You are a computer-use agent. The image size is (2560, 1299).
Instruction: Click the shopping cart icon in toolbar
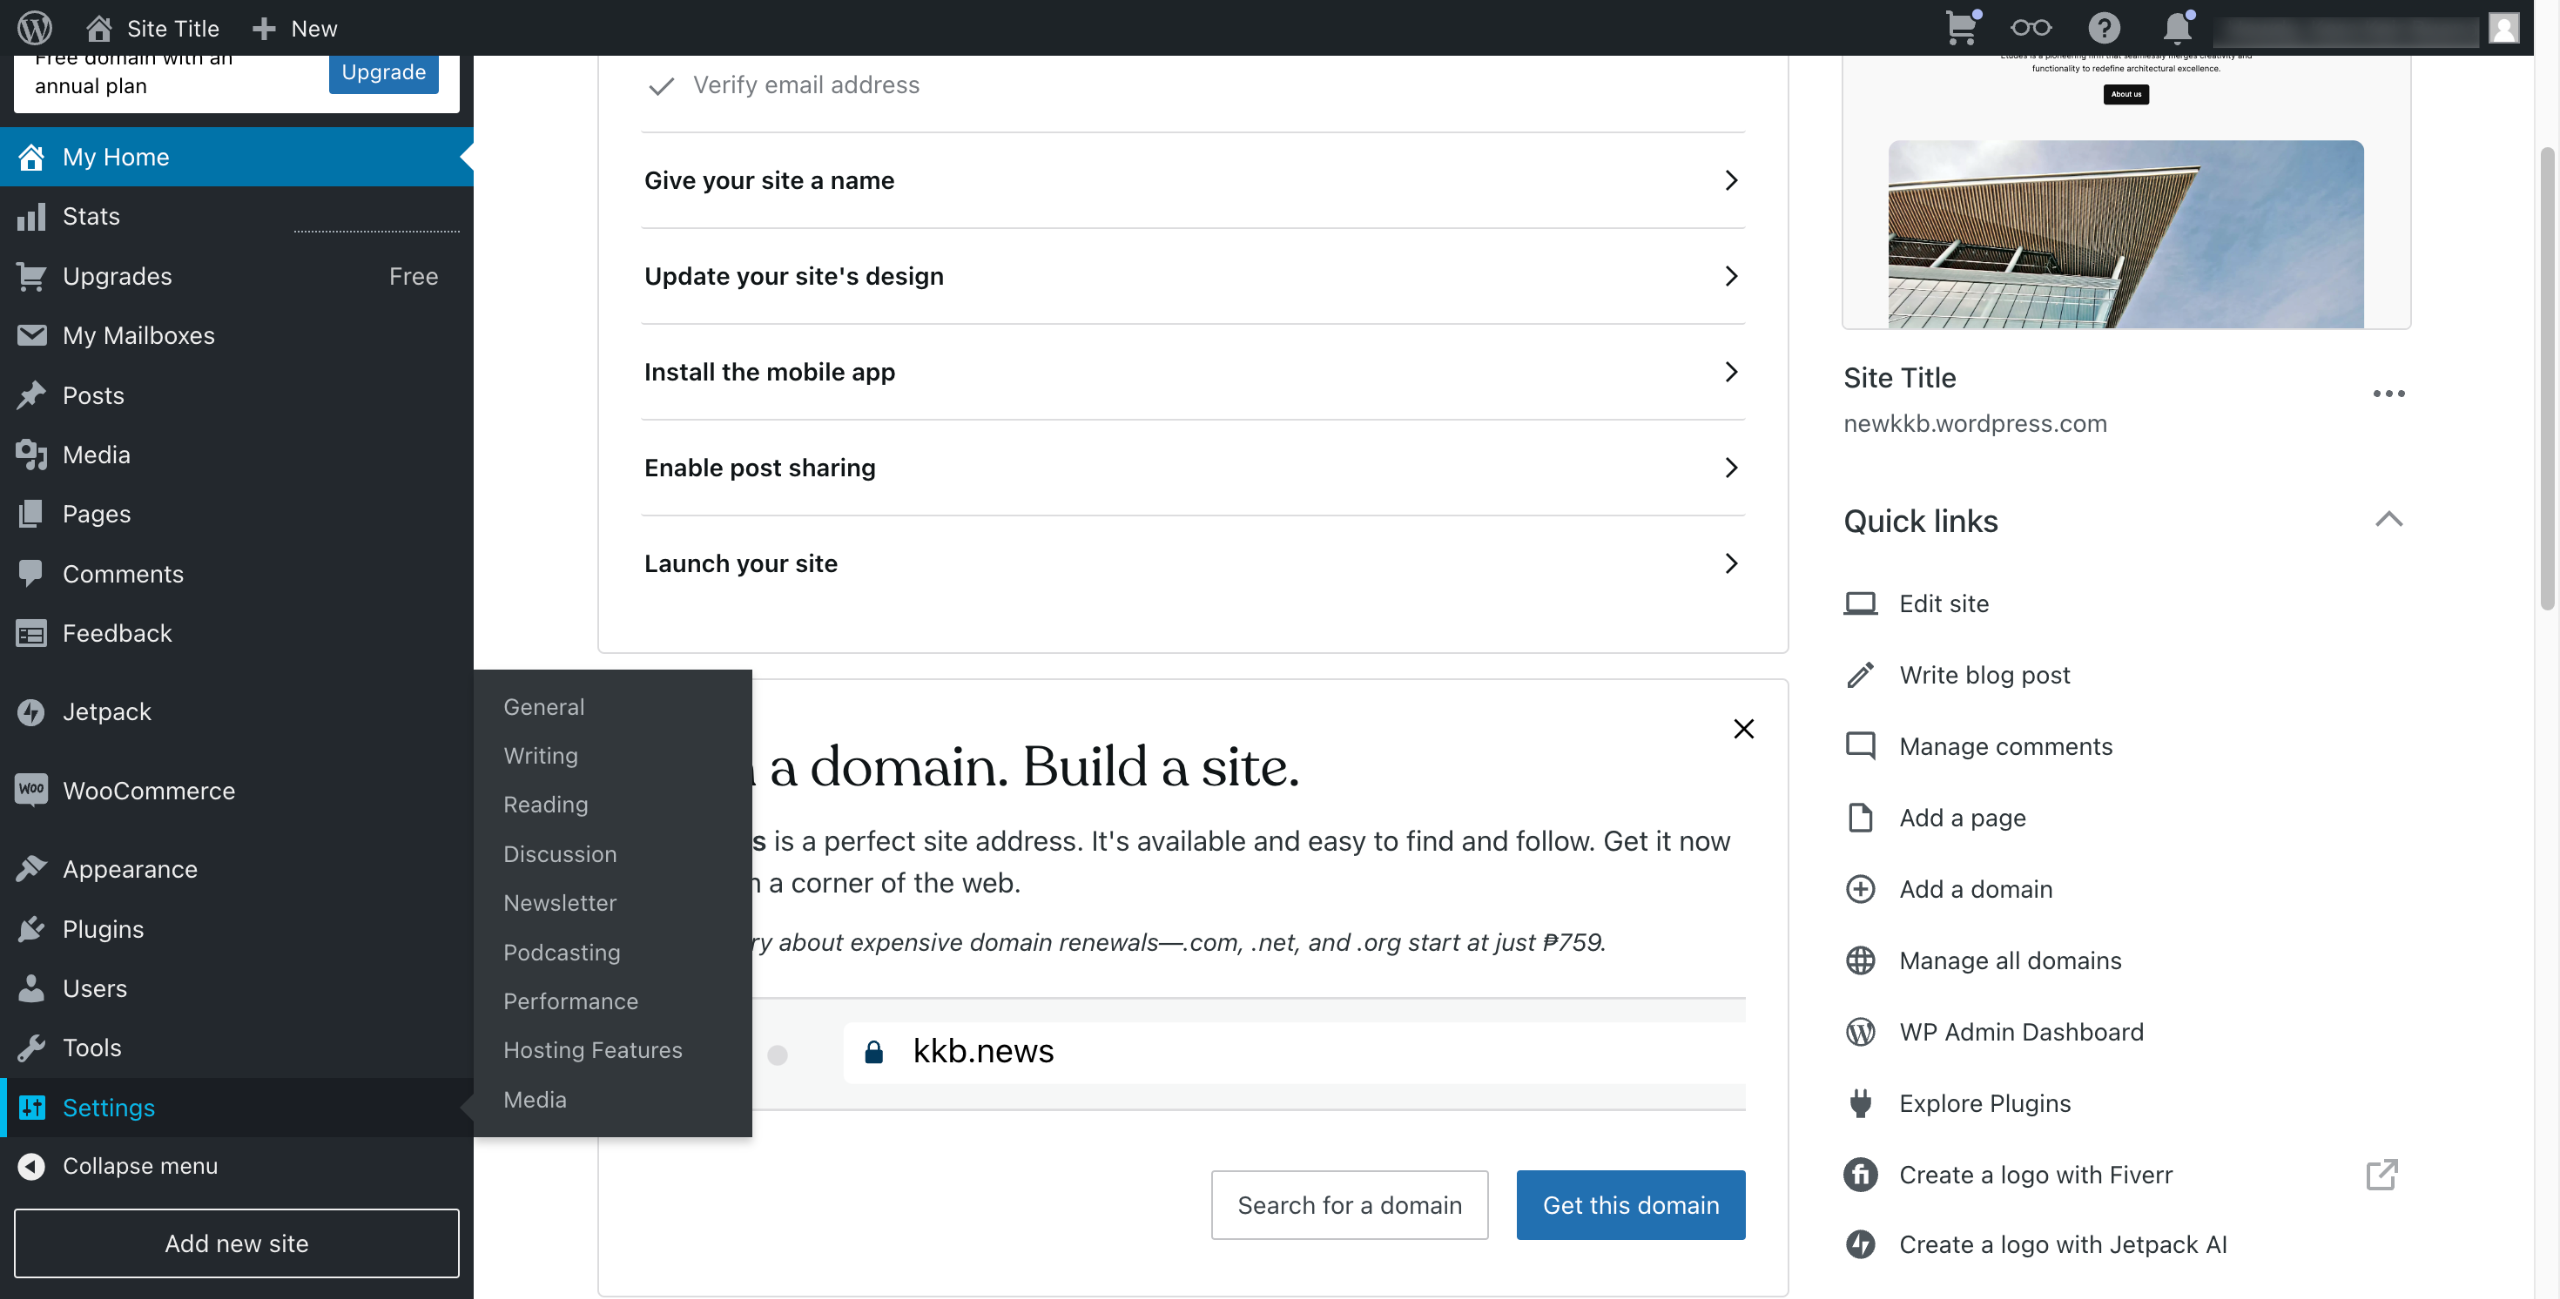tap(1961, 28)
